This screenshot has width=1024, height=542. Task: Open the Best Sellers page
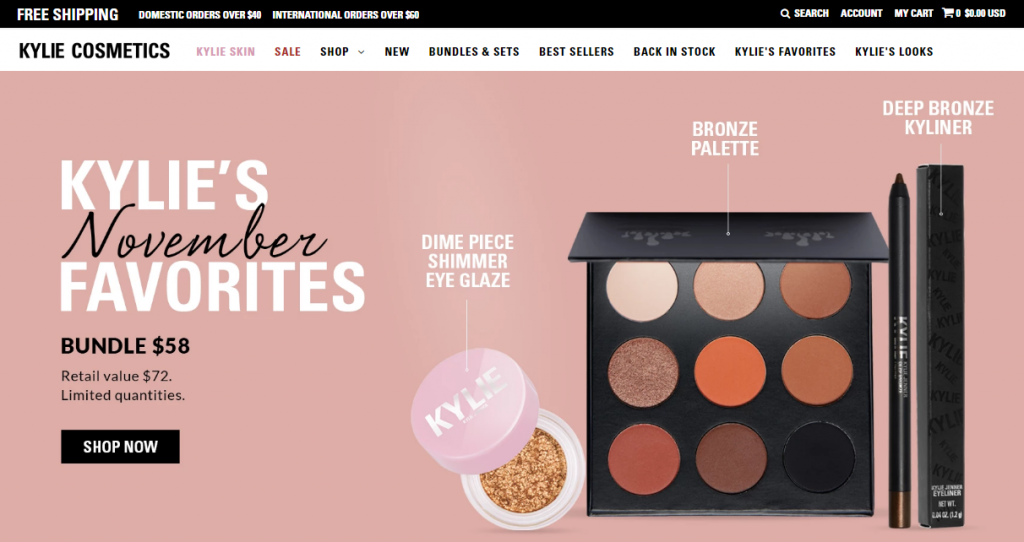click(577, 52)
